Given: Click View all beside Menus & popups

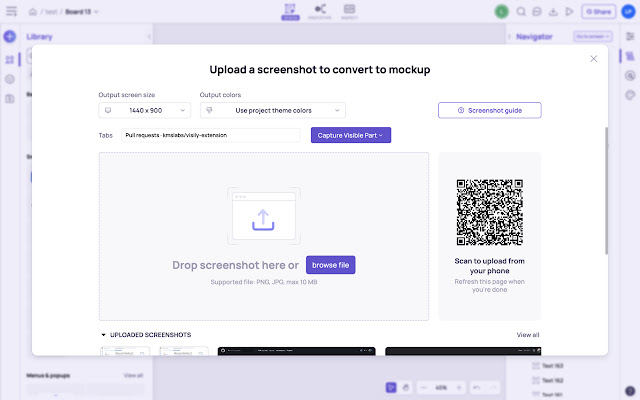Looking at the screenshot, I should tap(133, 375).
